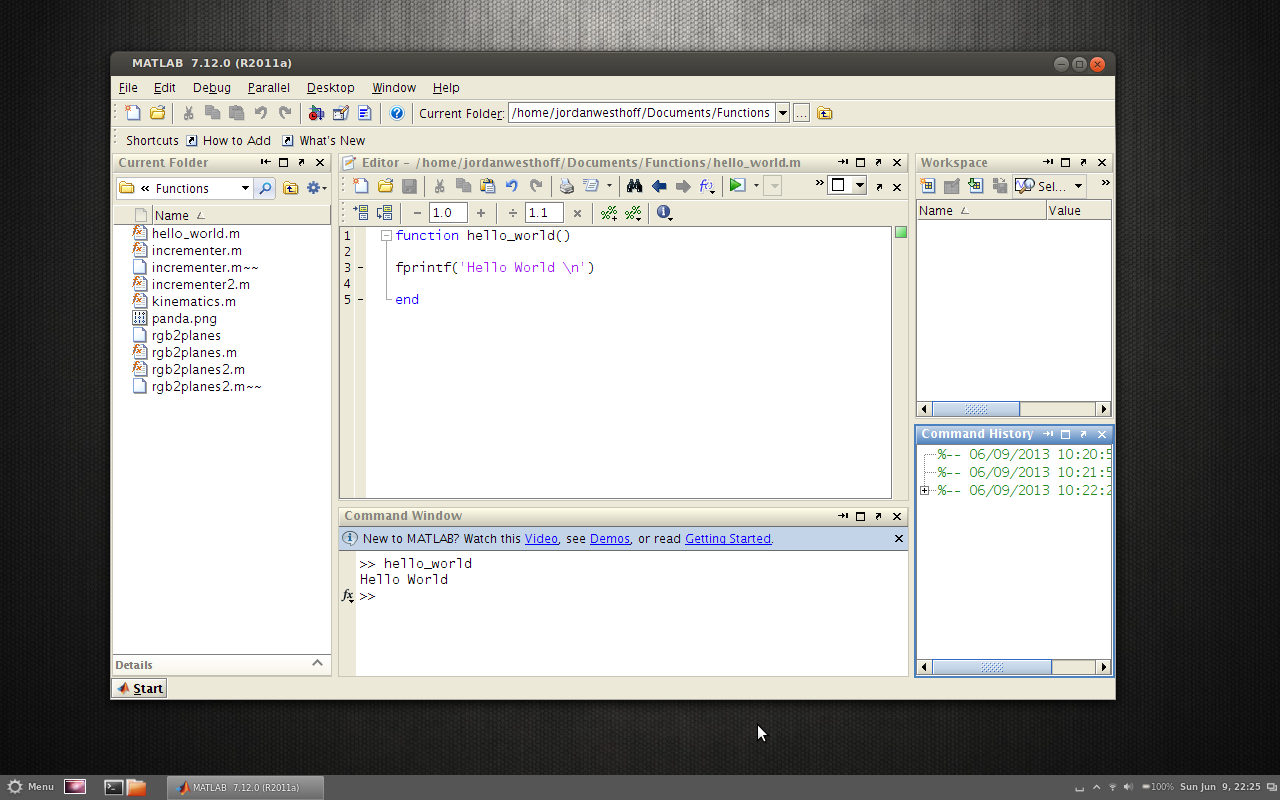Show more Workspace toolbar items chevron
Screen dimensions: 1280x800
[x=1105, y=183]
